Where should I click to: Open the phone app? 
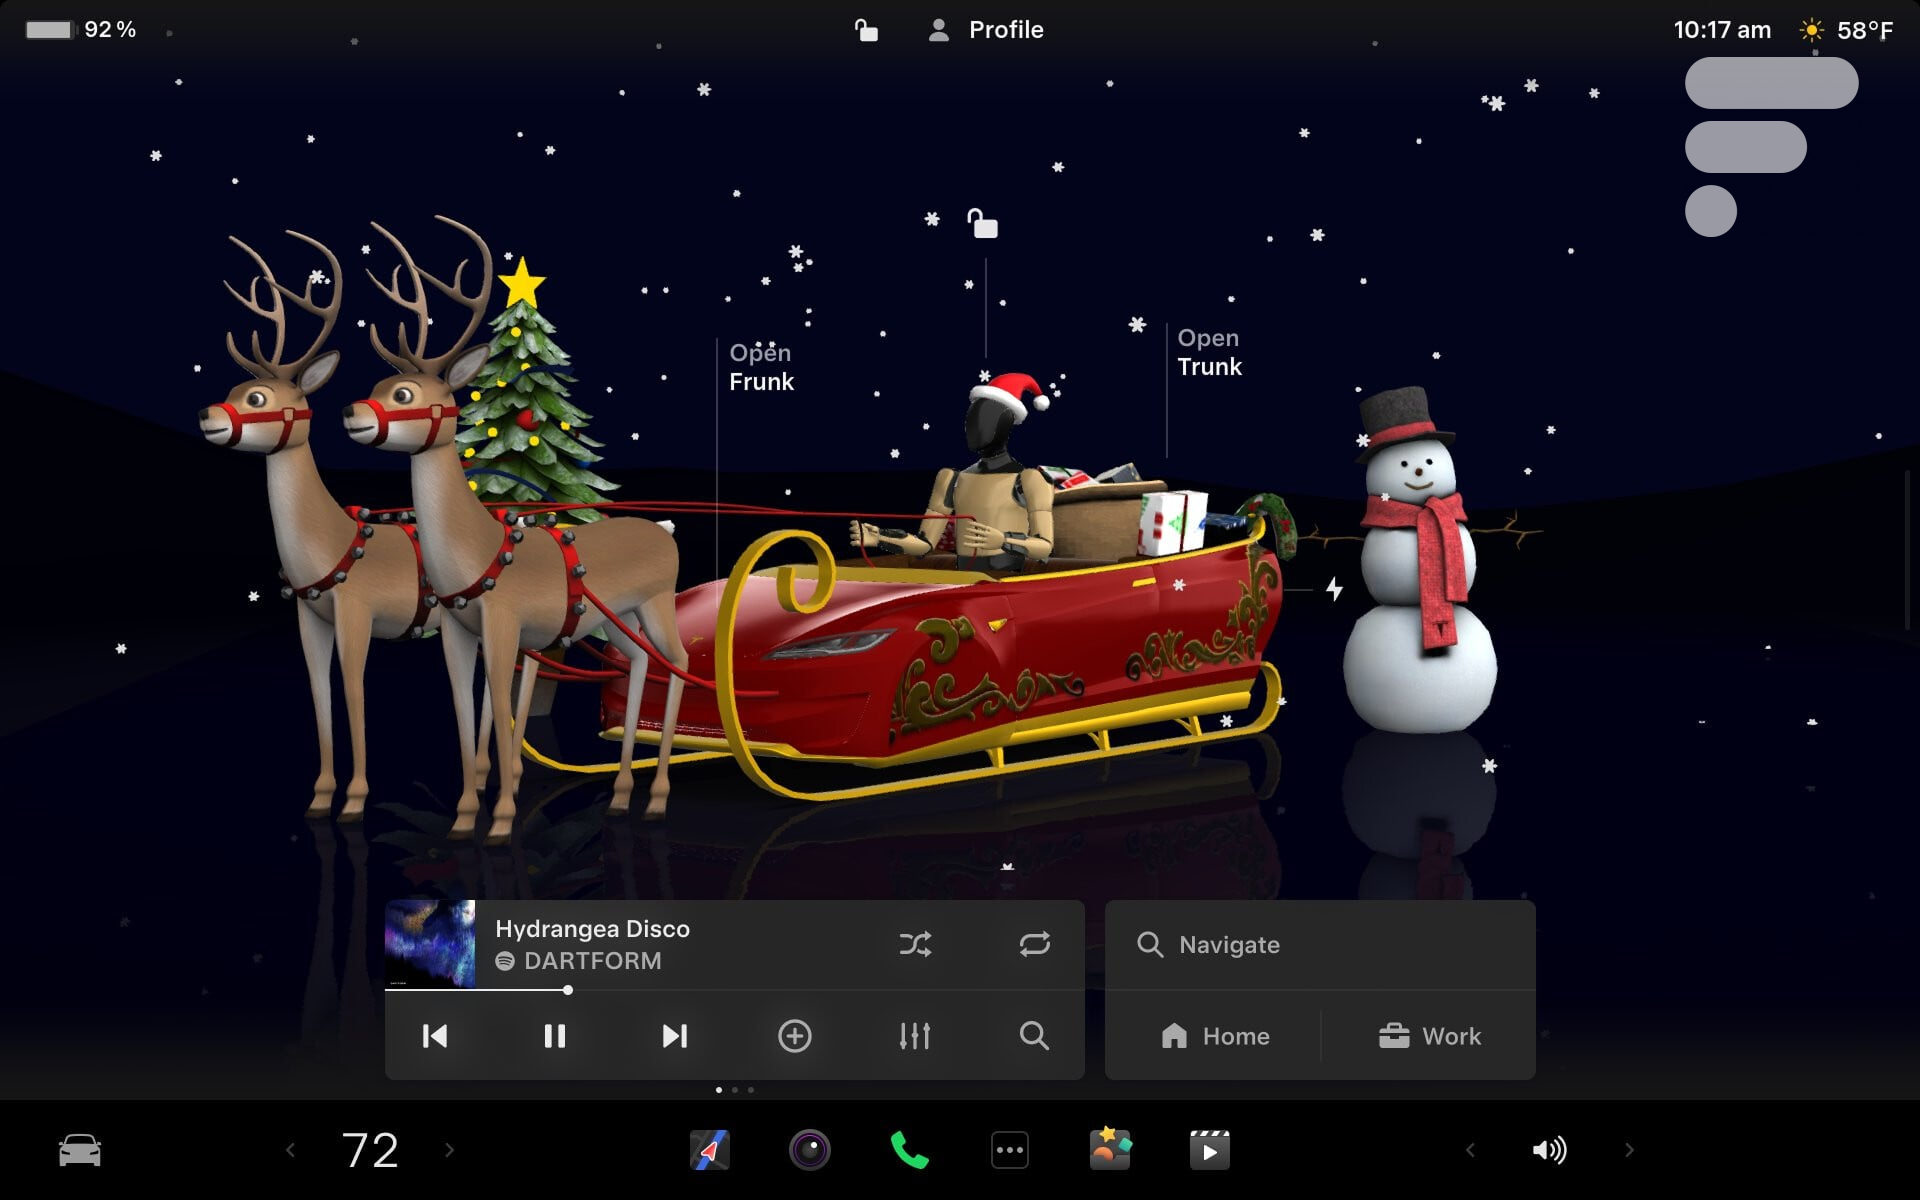click(909, 1150)
